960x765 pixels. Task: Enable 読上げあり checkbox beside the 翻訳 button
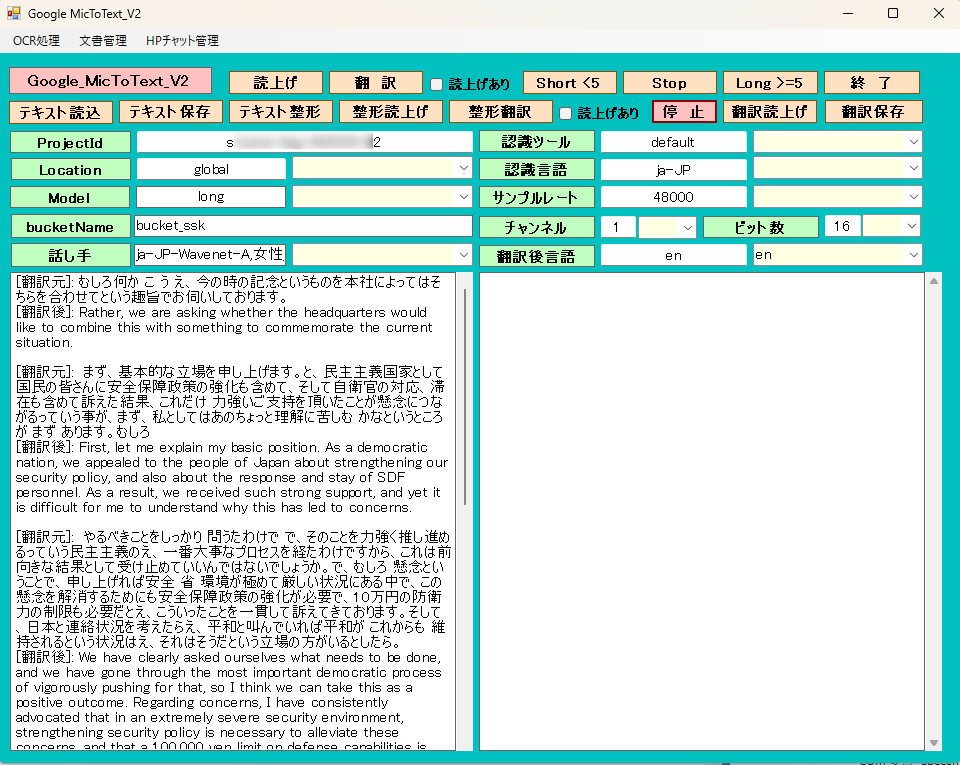coord(437,84)
